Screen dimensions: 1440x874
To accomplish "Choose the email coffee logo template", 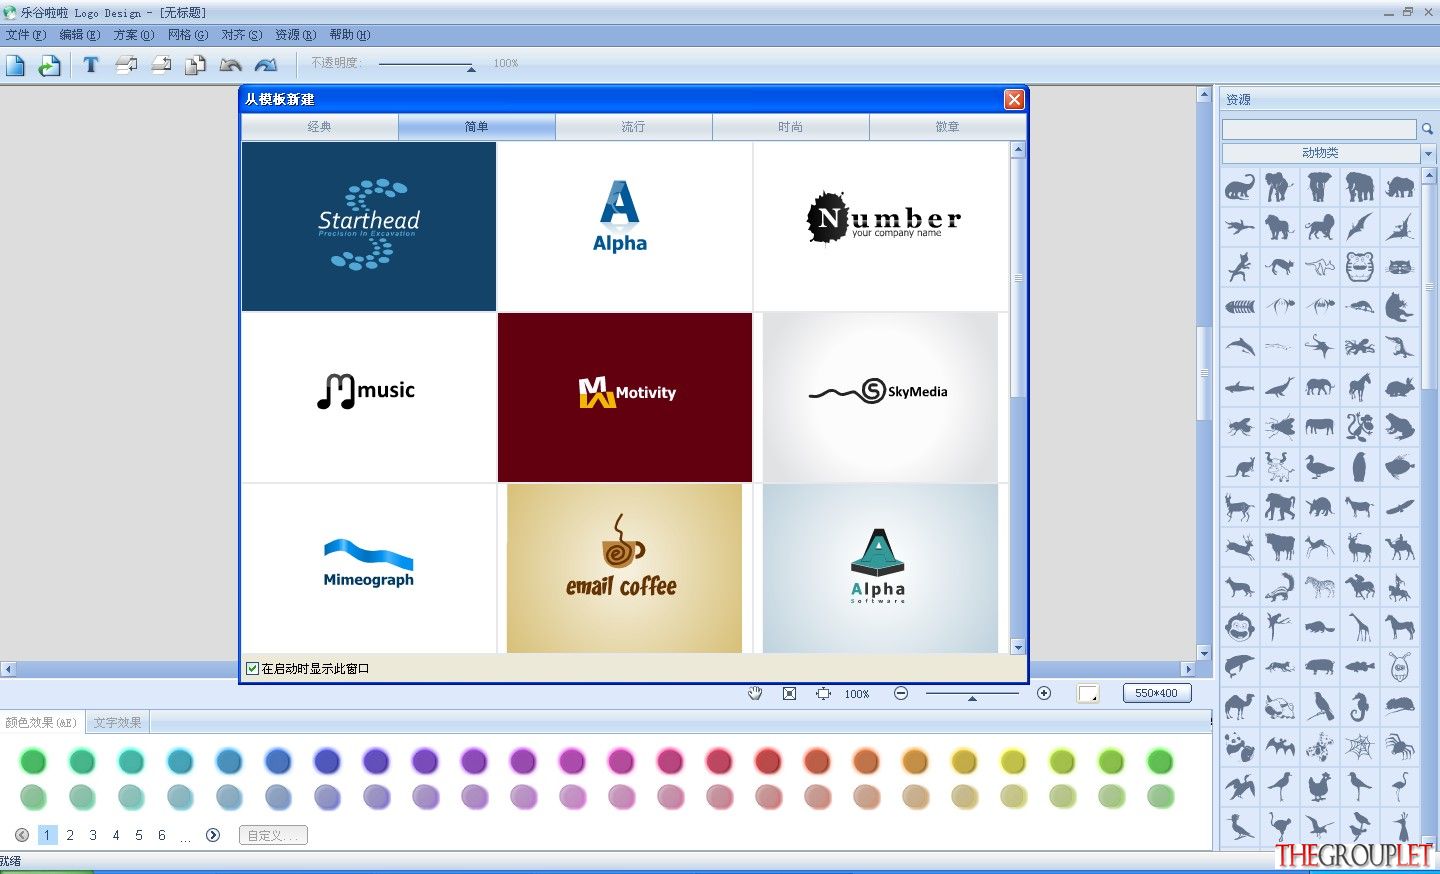I will [624, 568].
